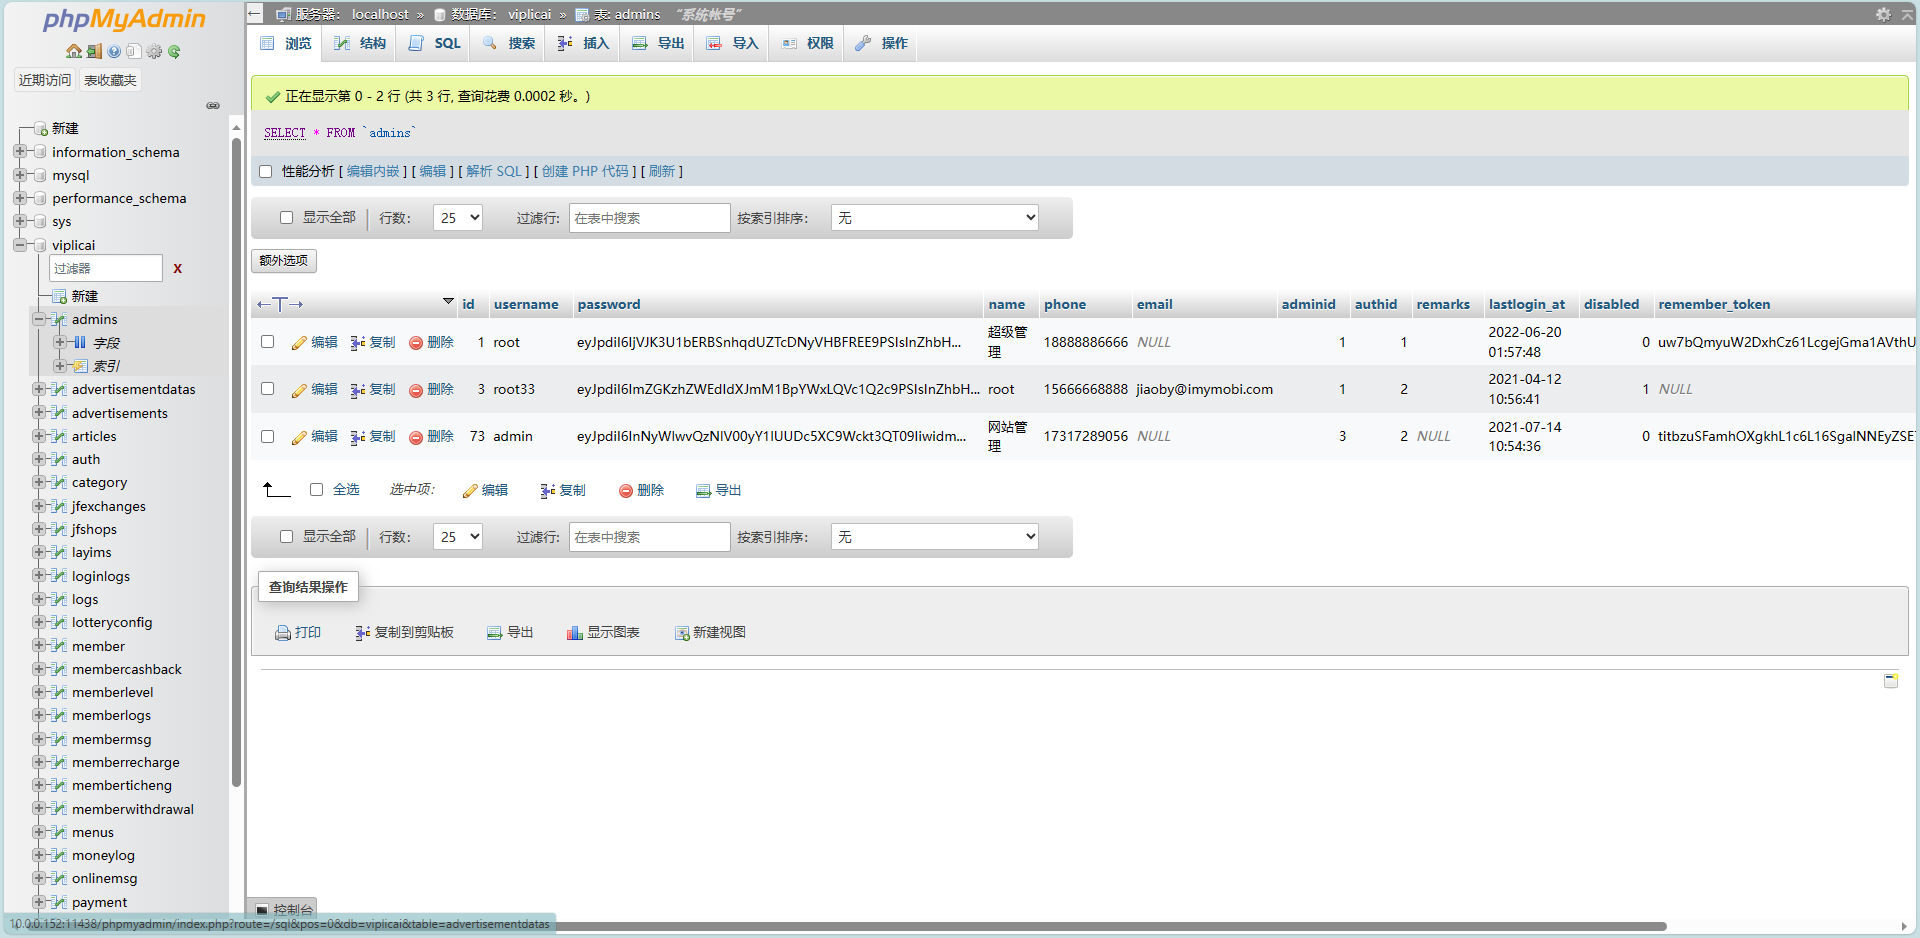Click the pencil edit icon for the root row
Image resolution: width=1920 pixels, height=938 pixels.
click(299, 343)
